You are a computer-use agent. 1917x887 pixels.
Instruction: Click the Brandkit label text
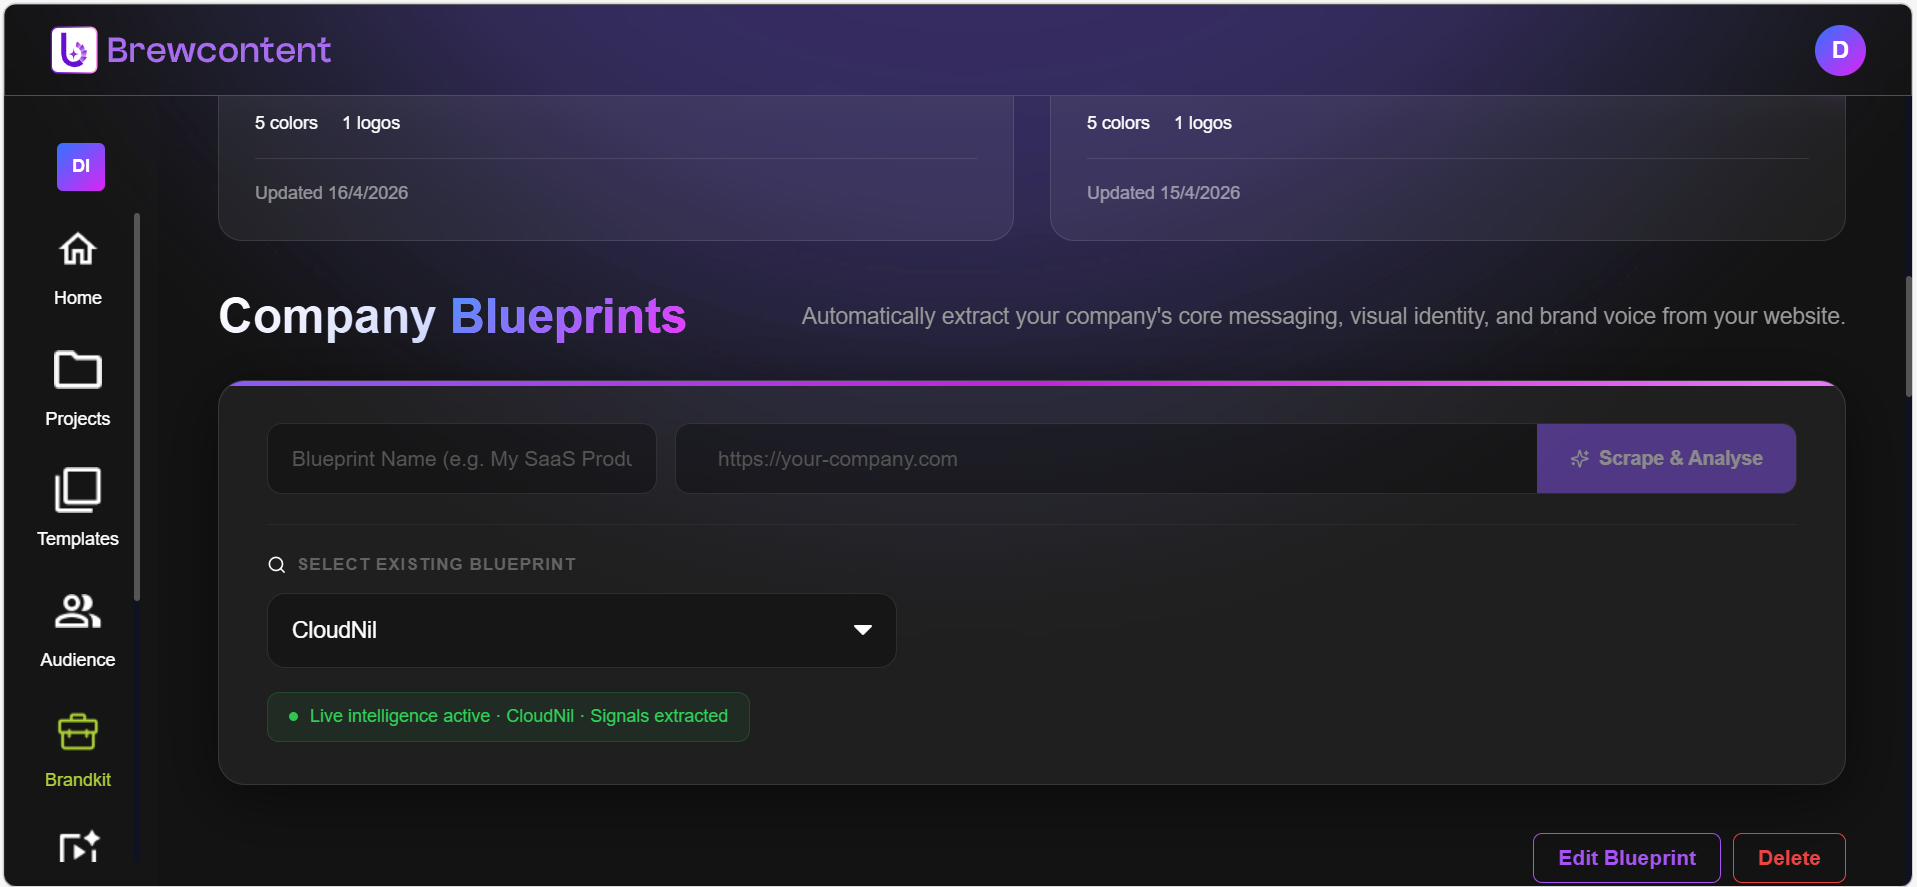pyautogui.click(x=78, y=780)
